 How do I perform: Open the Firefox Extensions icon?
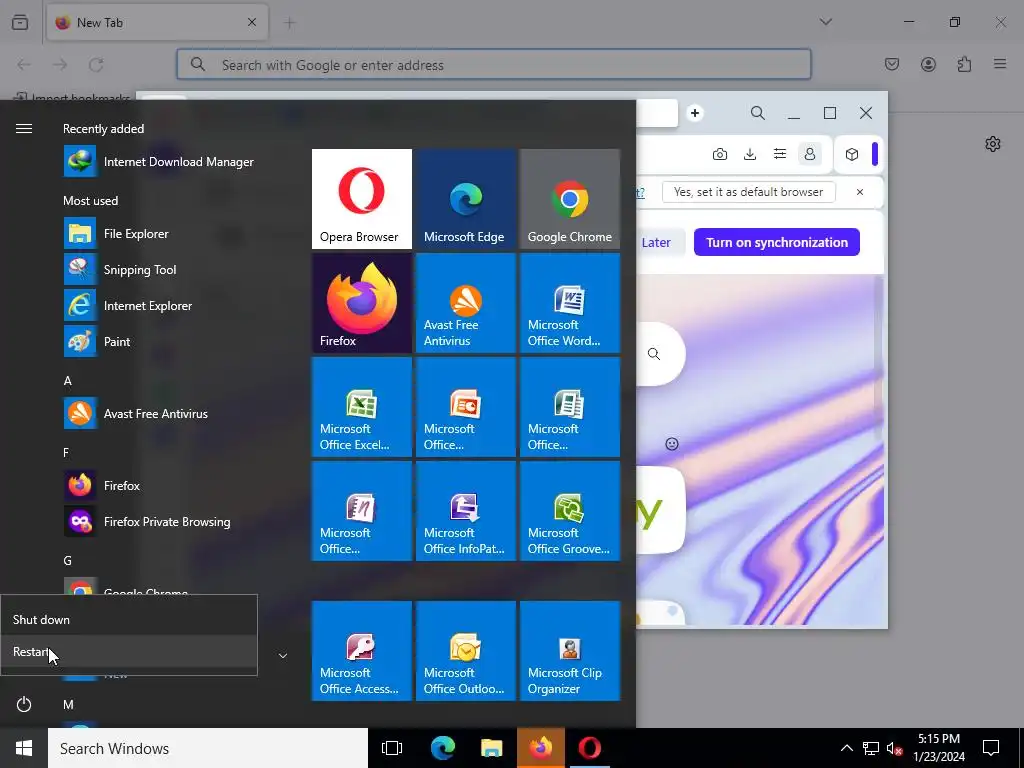click(964, 64)
